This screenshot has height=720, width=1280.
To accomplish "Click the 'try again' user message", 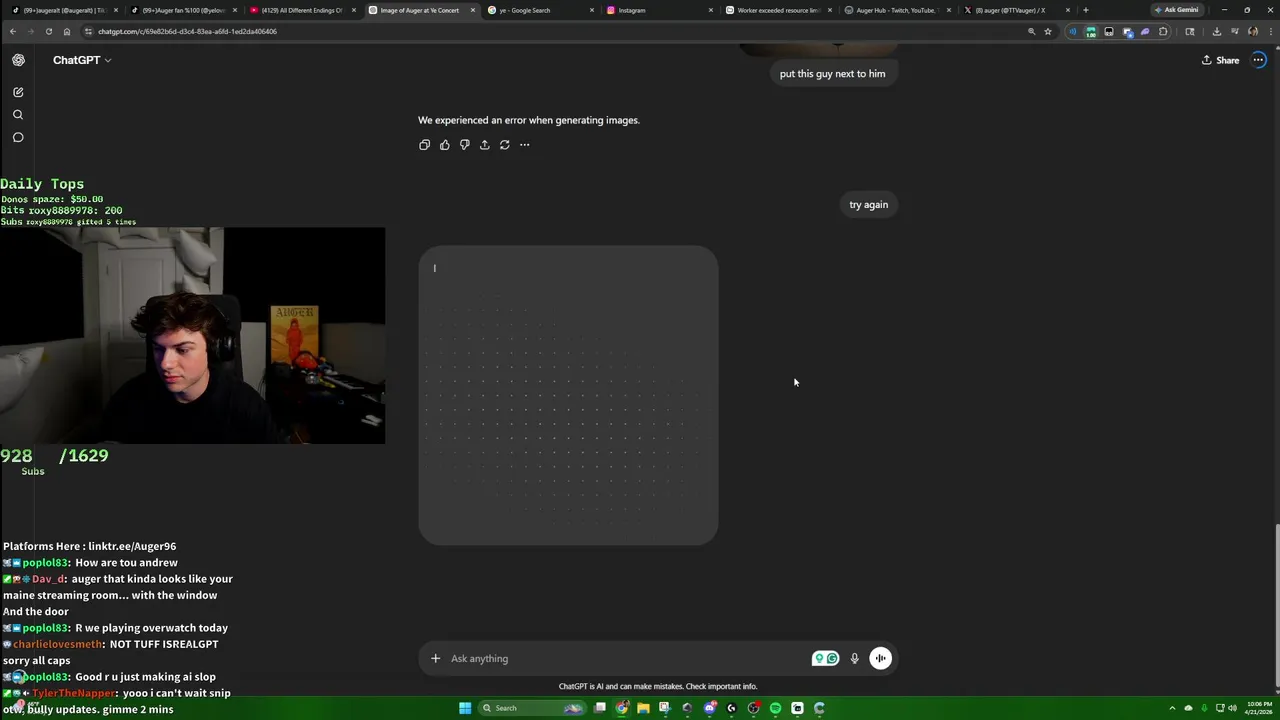I will pyautogui.click(x=868, y=205).
